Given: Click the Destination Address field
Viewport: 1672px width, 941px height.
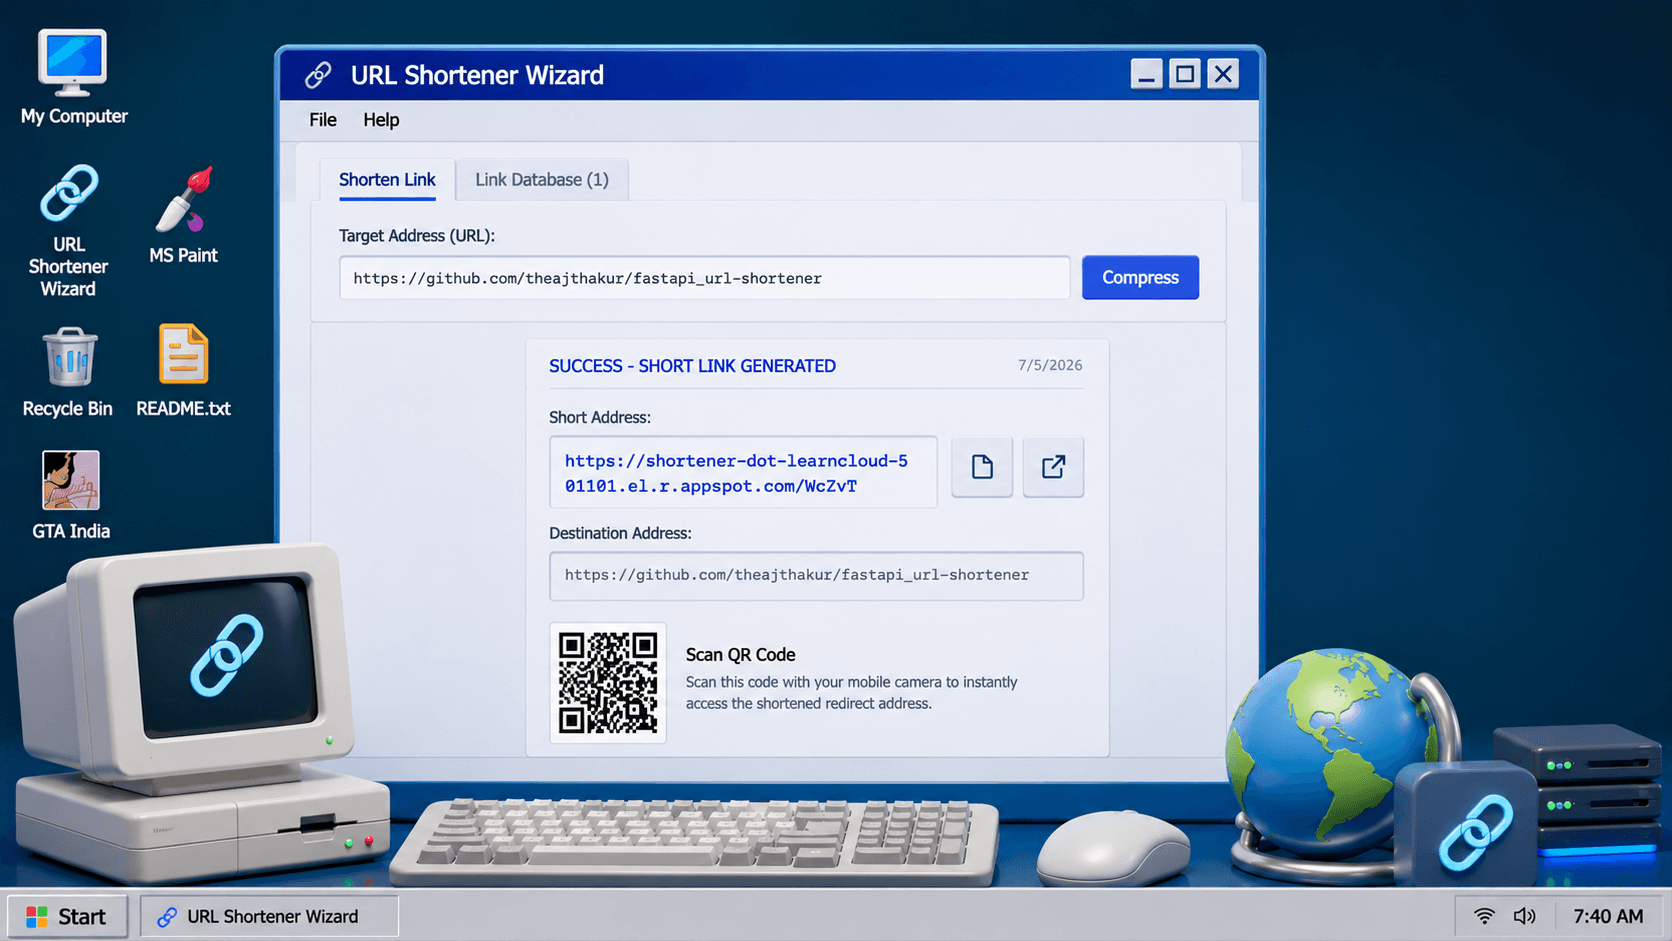Looking at the screenshot, I should [816, 575].
